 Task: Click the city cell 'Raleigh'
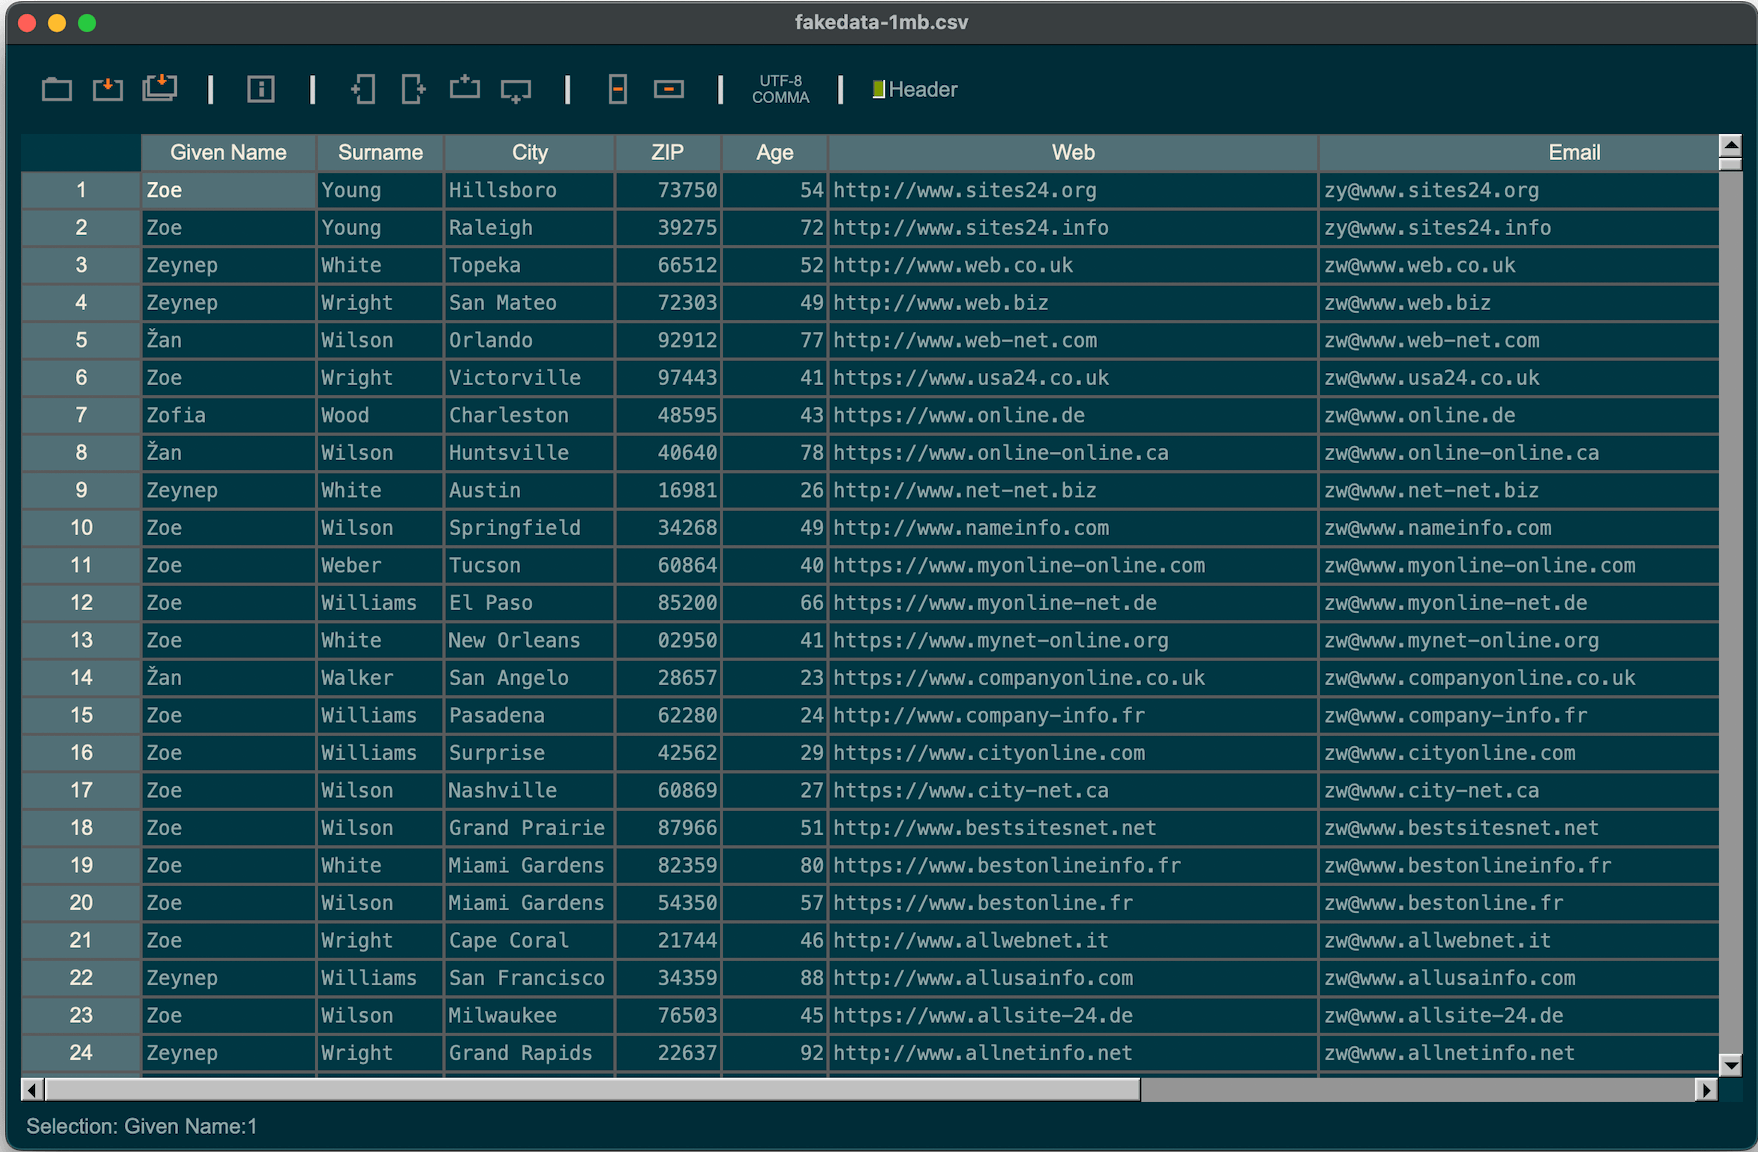pyautogui.click(x=529, y=228)
